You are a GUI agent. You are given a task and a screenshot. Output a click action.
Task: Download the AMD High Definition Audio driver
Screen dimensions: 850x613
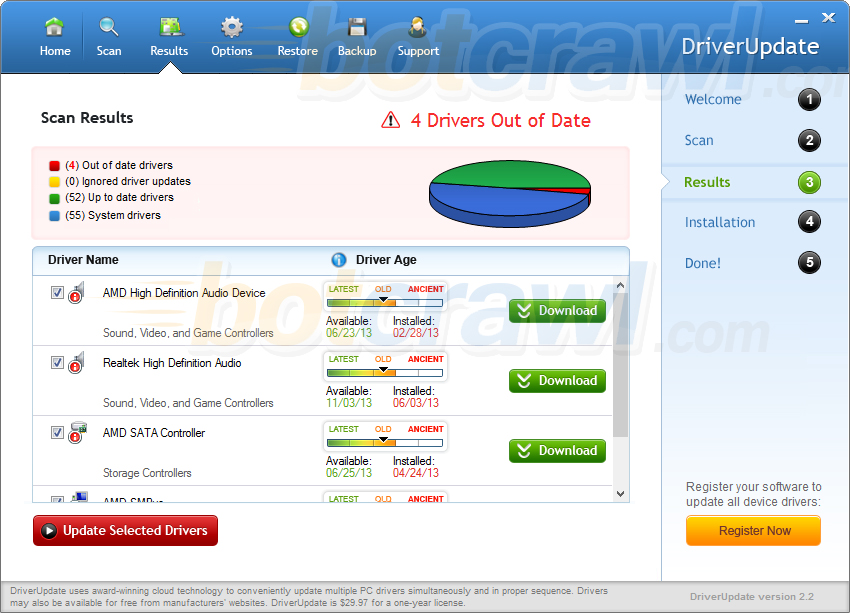[x=557, y=311]
